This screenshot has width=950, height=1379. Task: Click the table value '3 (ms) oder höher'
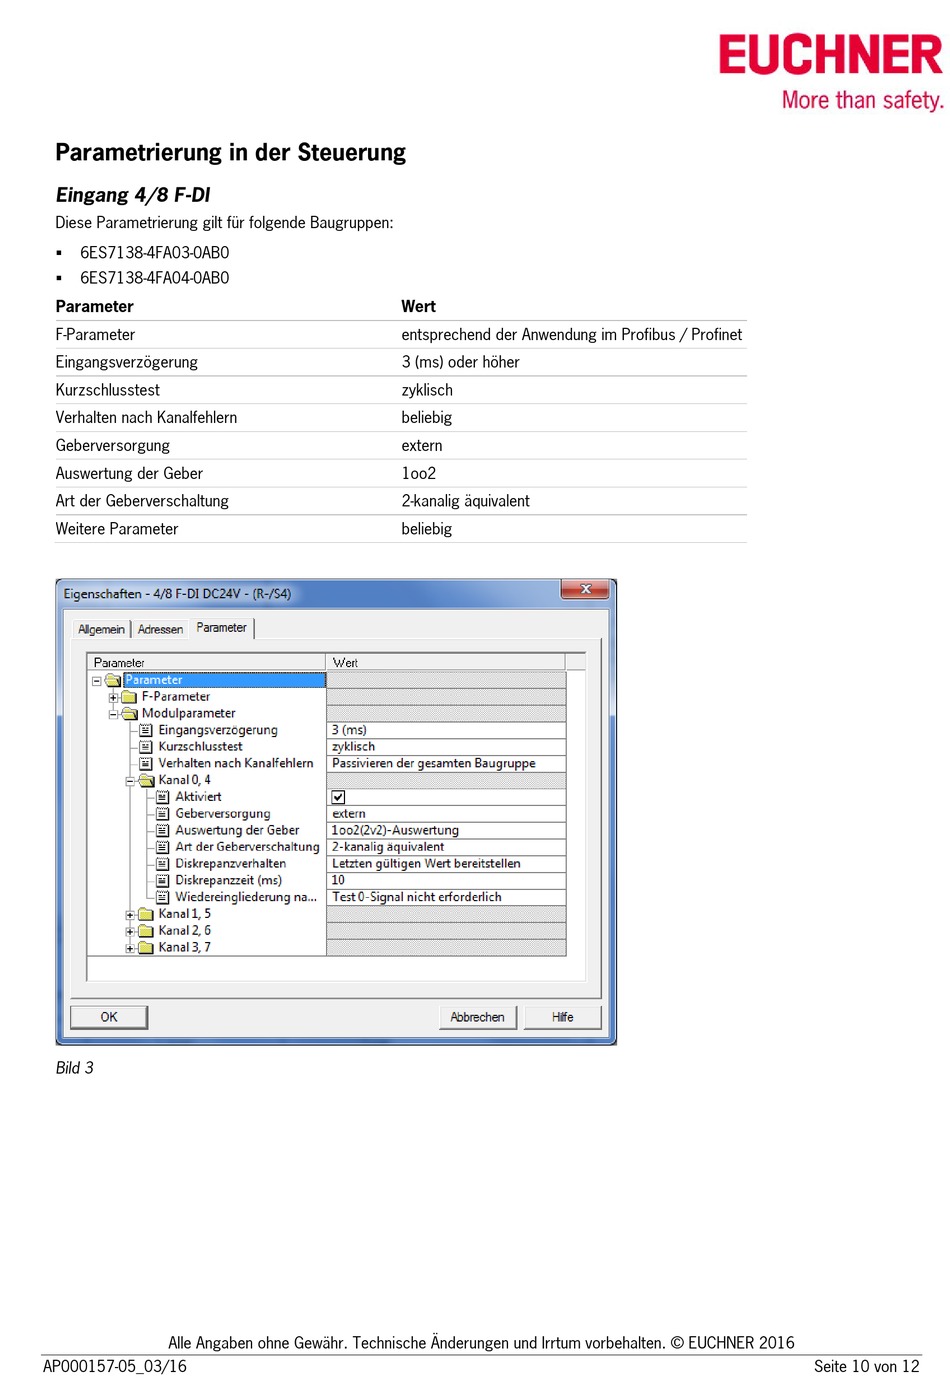(461, 363)
